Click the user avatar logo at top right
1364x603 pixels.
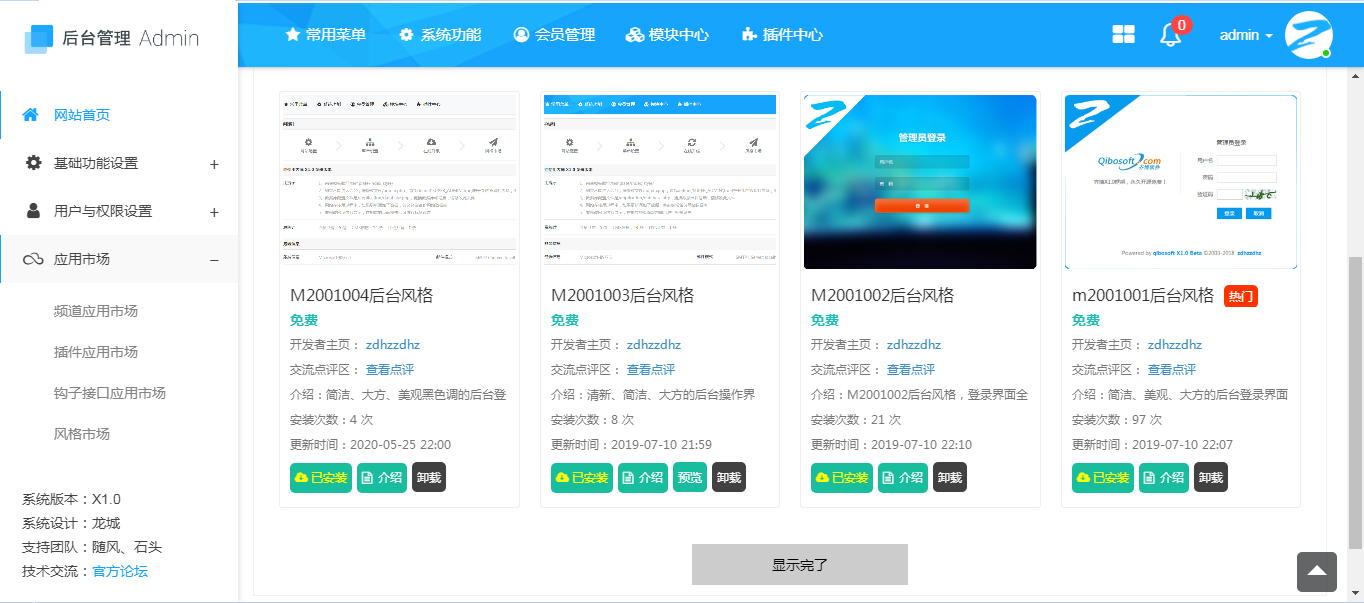[x=1308, y=35]
